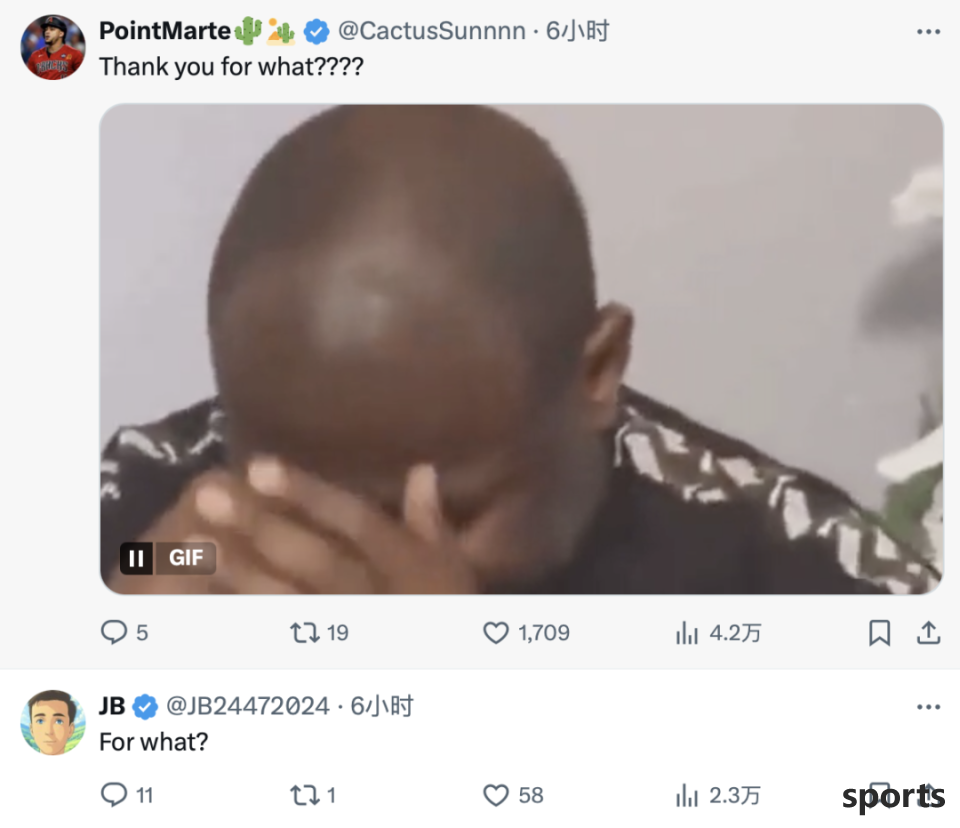Open JB's profile avatar
The height and width of the screenshot is (828, 960).
53,722
